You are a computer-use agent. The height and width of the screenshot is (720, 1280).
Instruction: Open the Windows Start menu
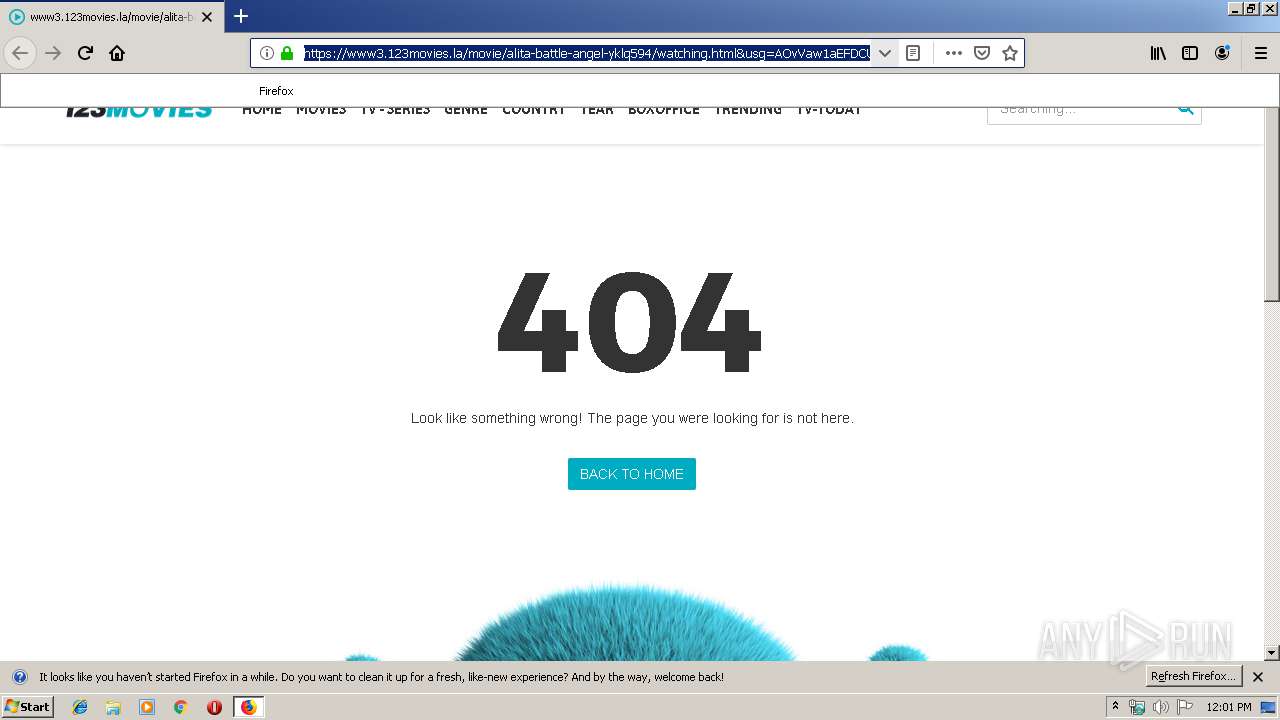[x=27, y=707]
